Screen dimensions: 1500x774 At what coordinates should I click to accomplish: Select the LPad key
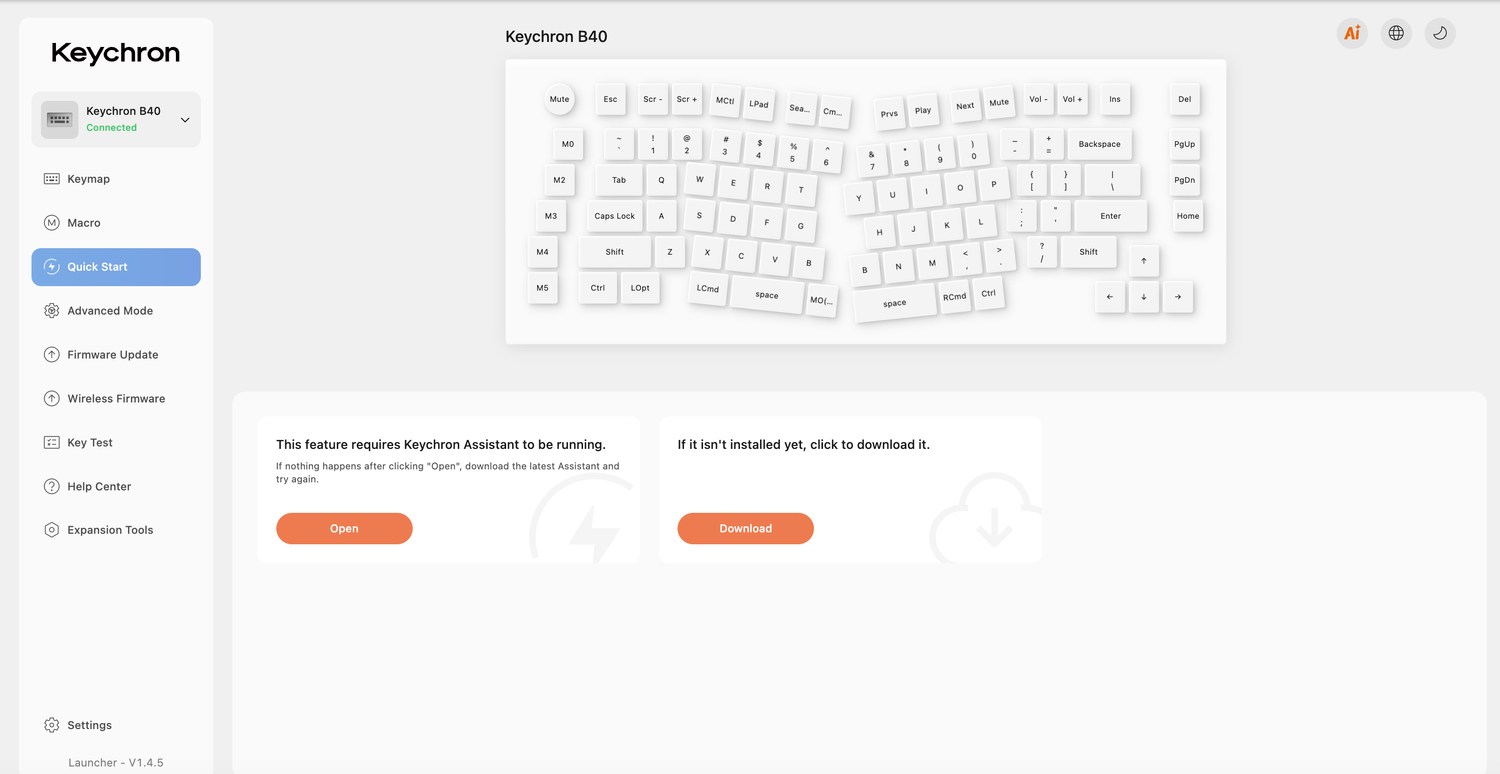coord(759,104)
